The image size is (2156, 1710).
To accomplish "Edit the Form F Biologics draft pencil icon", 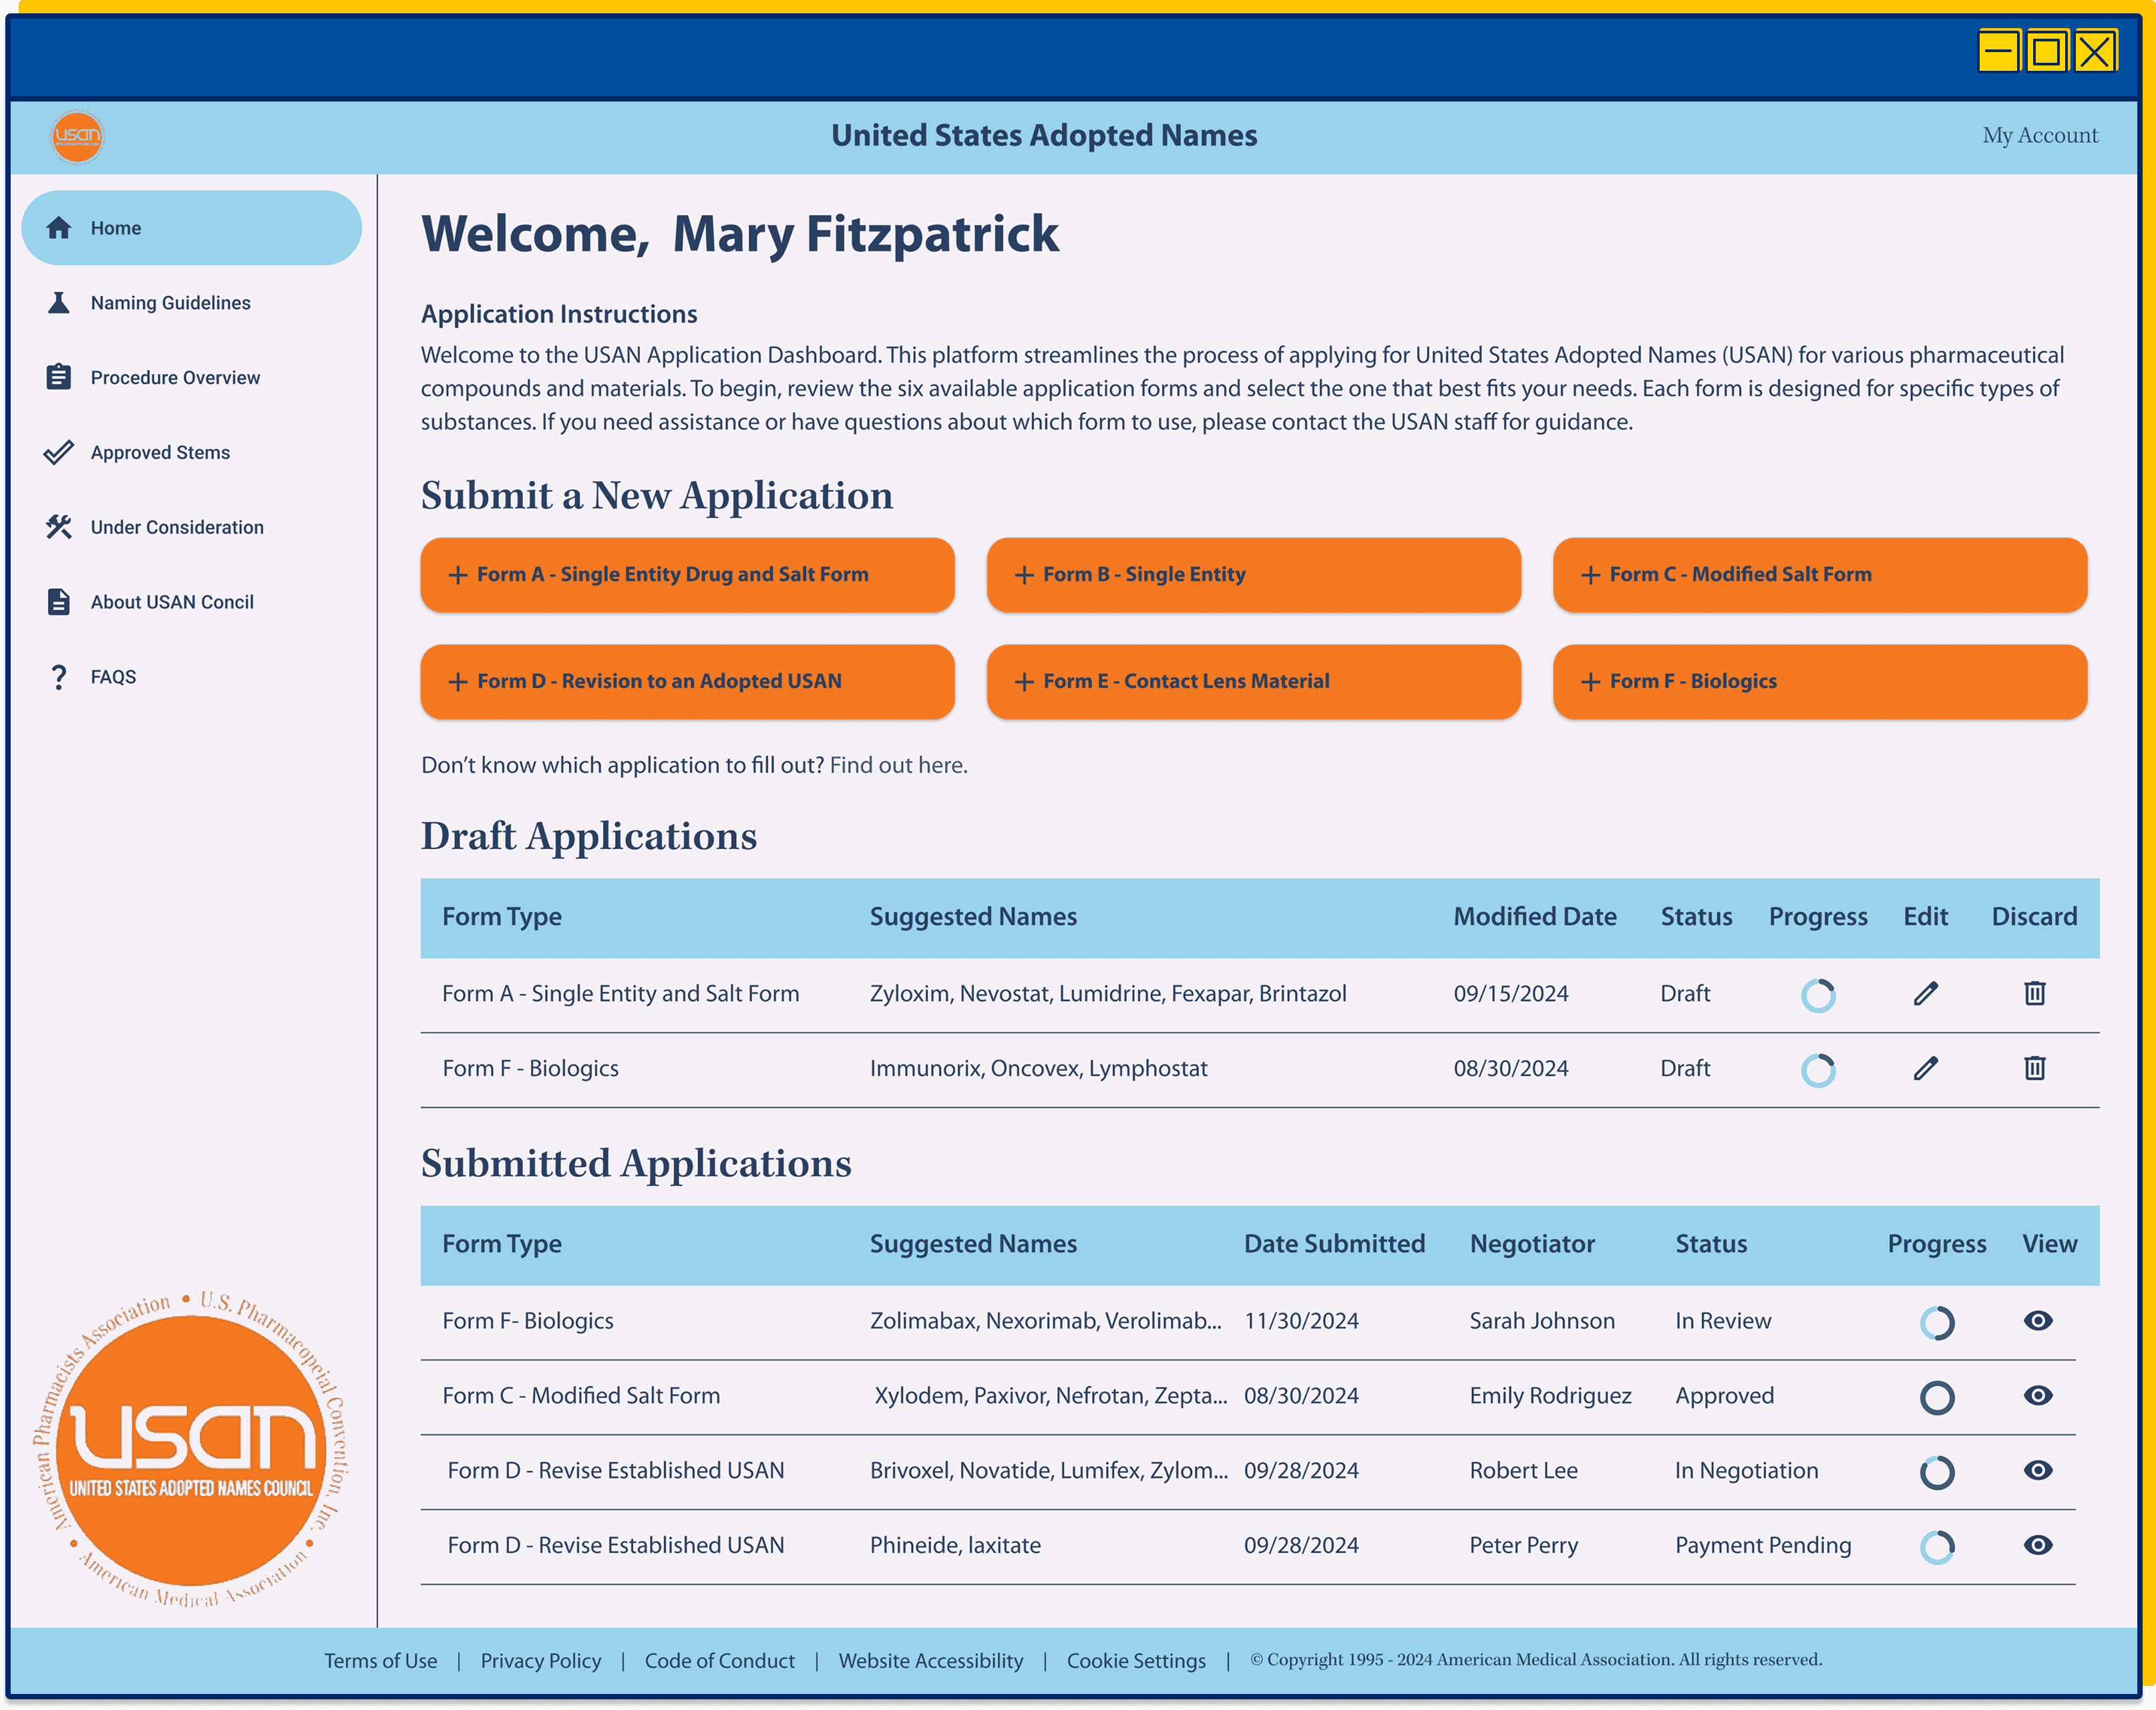I will coord(1926,1068).
